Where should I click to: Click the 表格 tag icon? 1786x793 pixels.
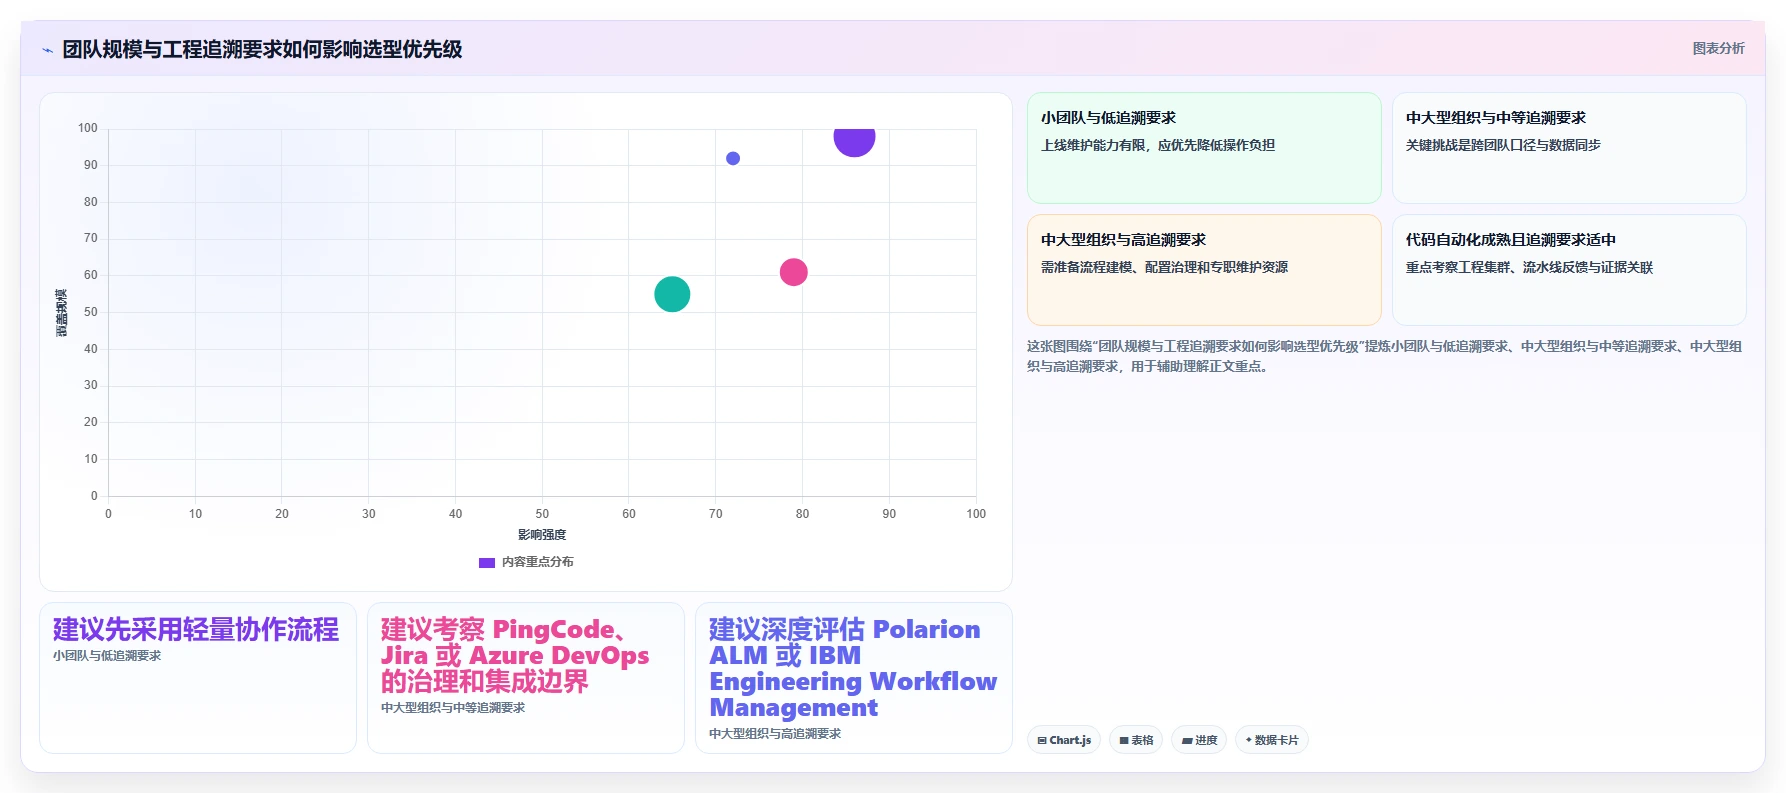[1124, 741]
